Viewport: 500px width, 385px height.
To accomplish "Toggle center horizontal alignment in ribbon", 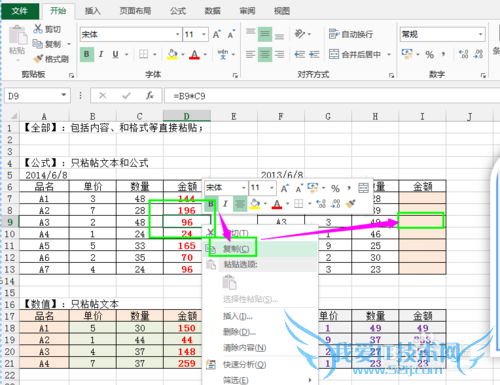I will [x=265, y=54].
